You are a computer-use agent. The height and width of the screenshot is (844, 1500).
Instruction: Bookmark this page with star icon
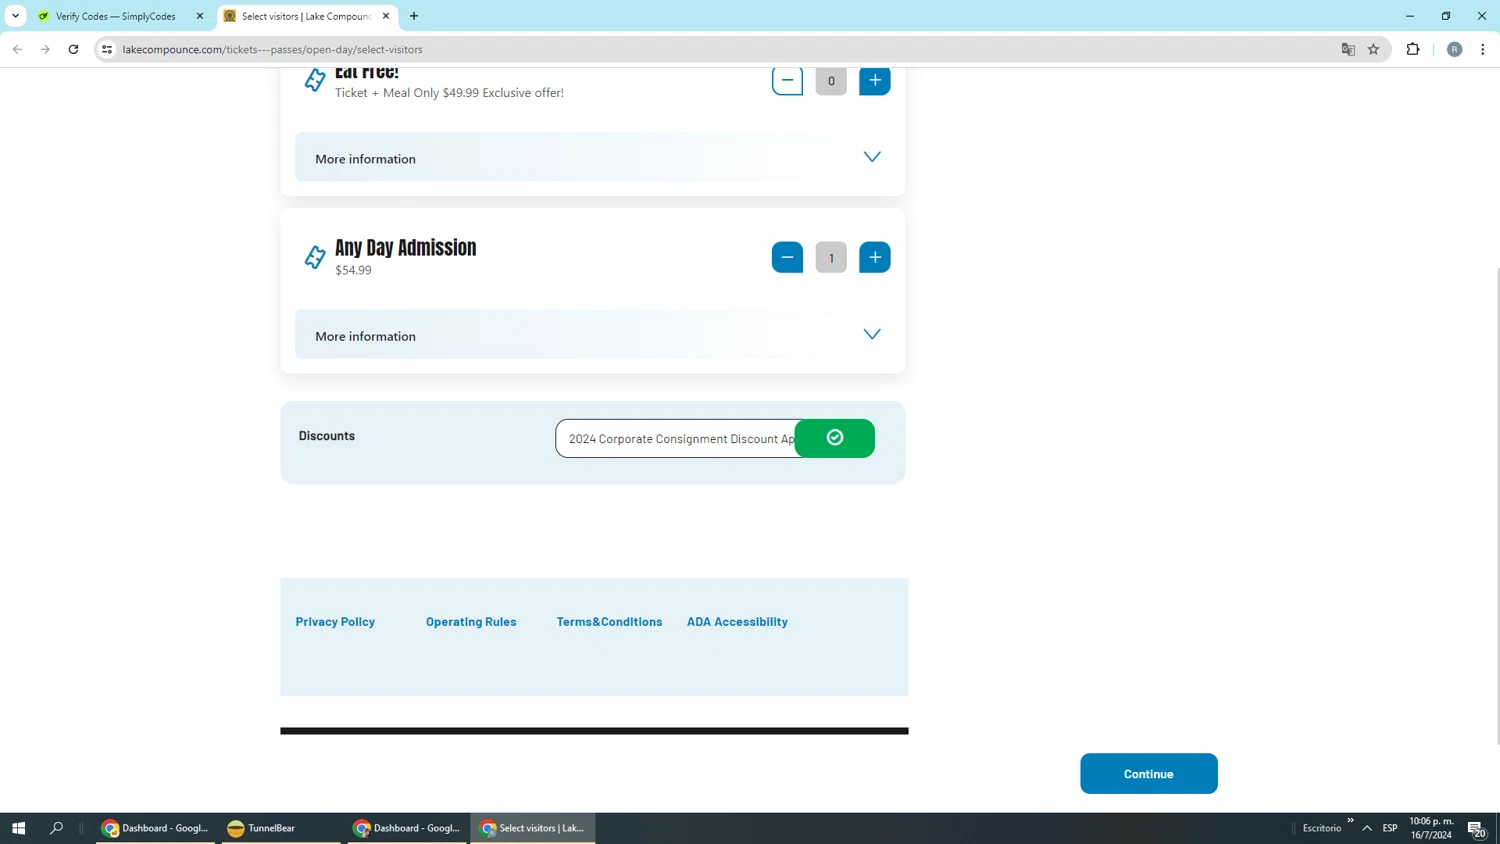pyautogui.click(x=1374, y=49)
